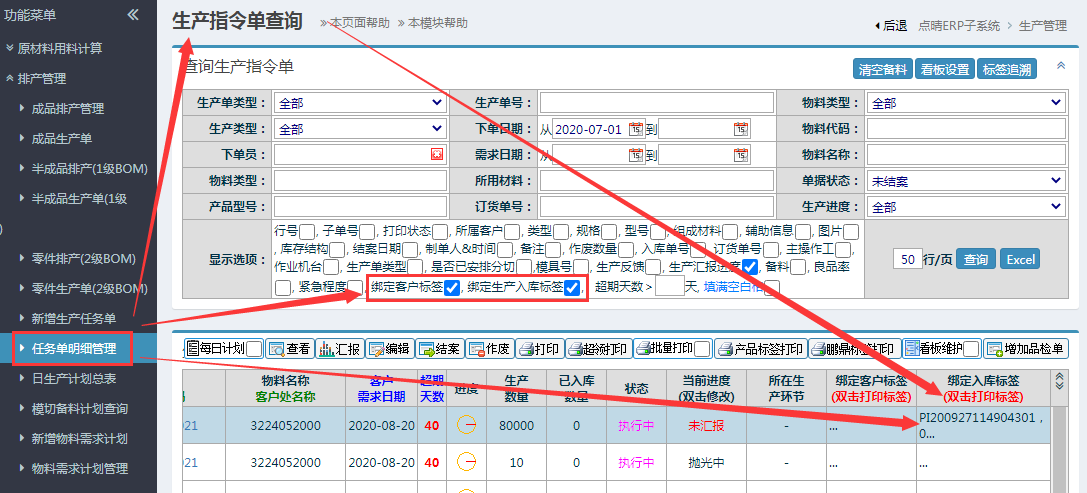Select 日生产计划总表 in the sidebar
The width and height of the screenshot is (1087, 493).
click(74, 378)
